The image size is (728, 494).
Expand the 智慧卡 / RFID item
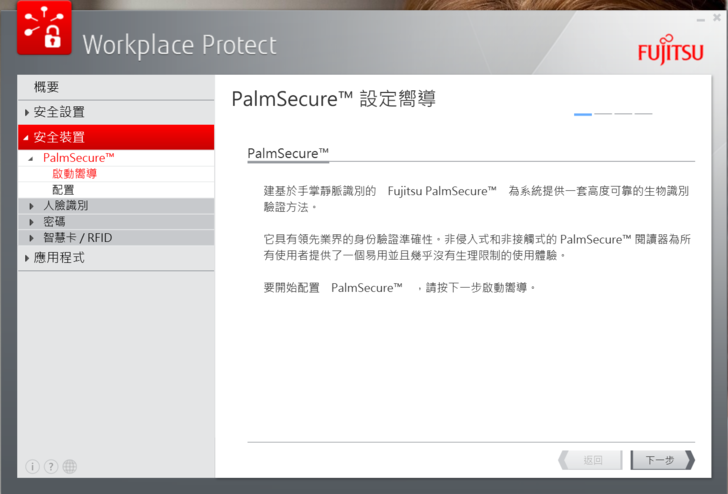coord(76,237)
